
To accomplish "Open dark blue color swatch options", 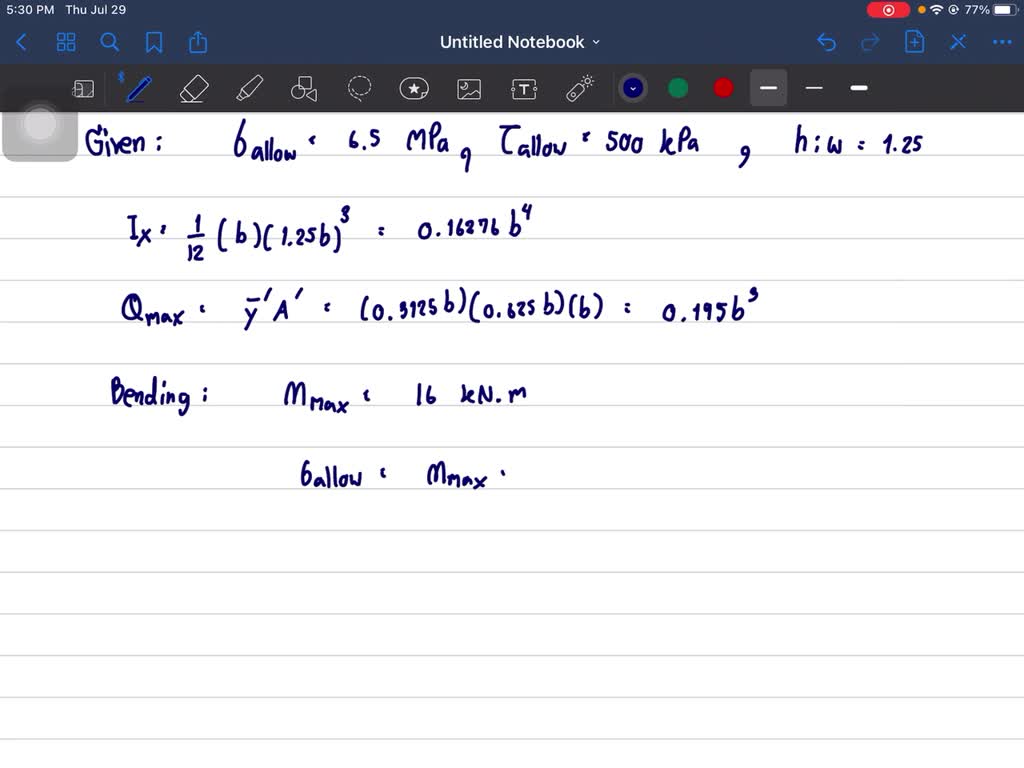I will click(x=633, y=88).
